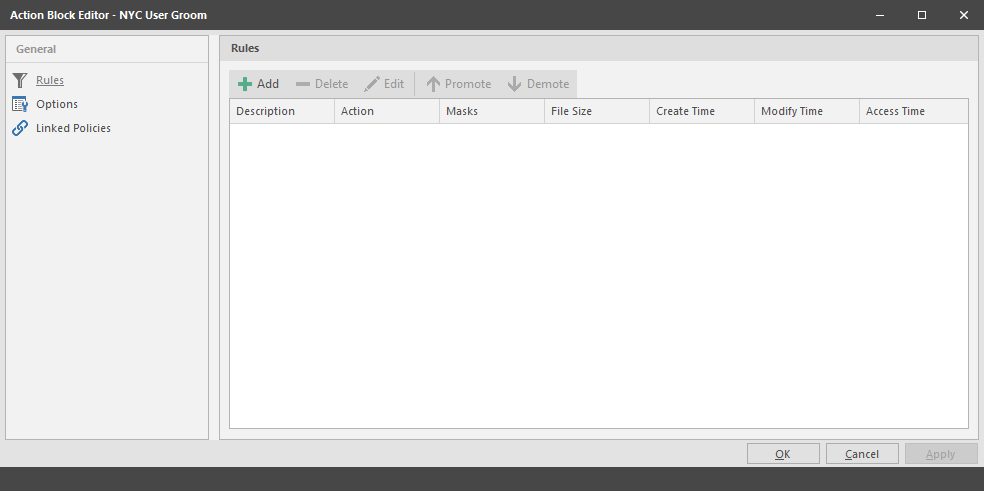
Task: Click the Demote down arrow icon
Action: [515, 84]
